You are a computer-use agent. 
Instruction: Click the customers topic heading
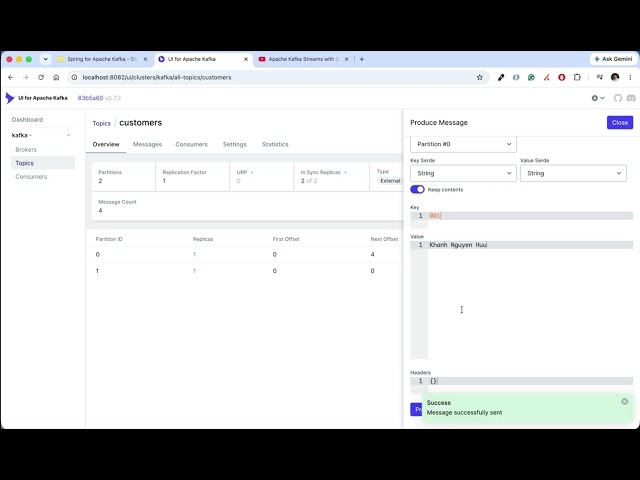click(140, 123)
